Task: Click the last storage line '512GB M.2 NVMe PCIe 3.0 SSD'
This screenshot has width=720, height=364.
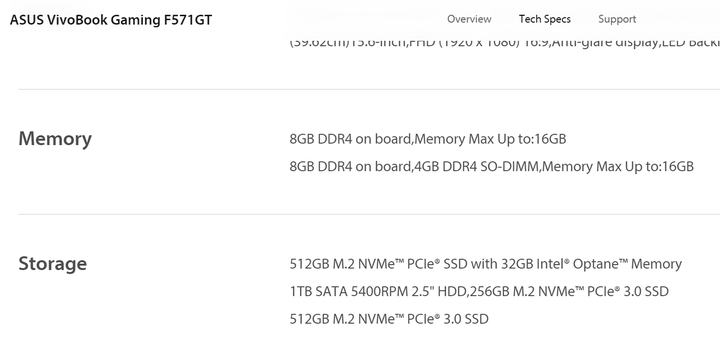Action: (389, 319)
